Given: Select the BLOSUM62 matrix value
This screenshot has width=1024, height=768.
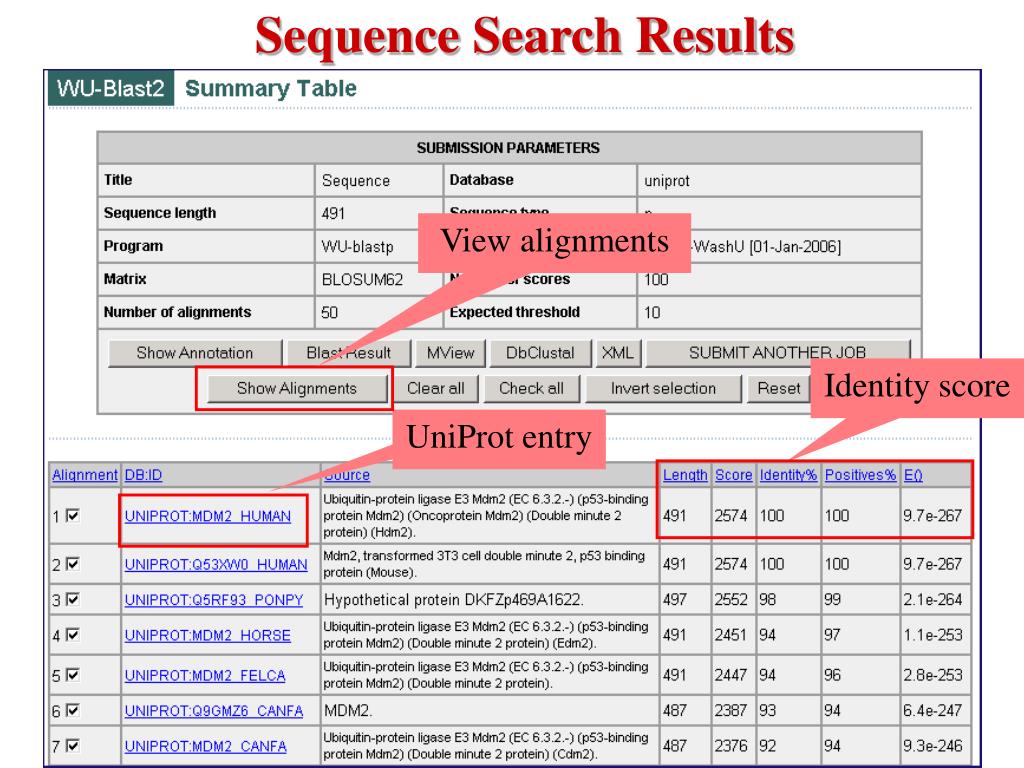Looking at the screenshot, I should point(362,280).
